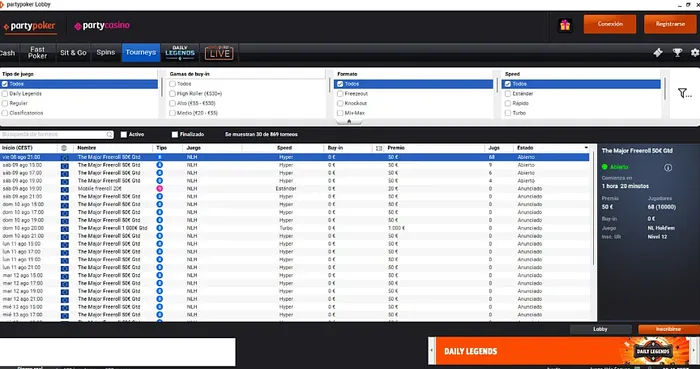Viewport: 700px width, 369px height.
Task: Click the Tipo de juego list scrollbar
Action: (162, 88)
